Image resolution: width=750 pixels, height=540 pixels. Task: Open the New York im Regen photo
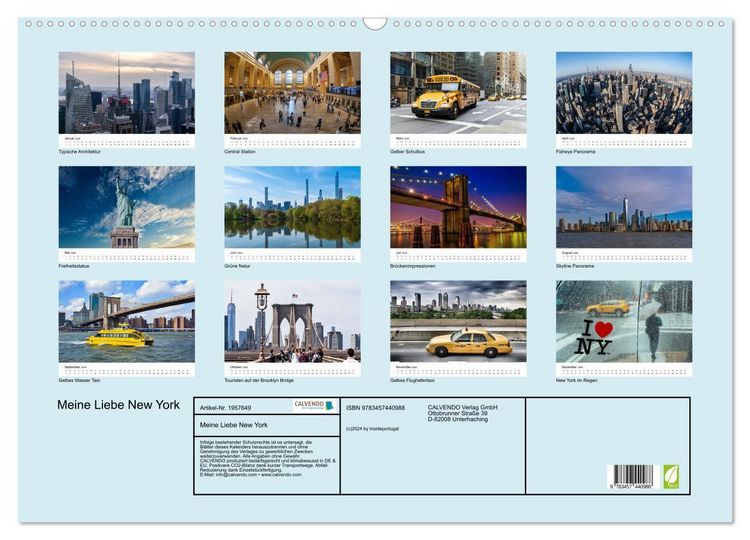click(x=624, y=321)
